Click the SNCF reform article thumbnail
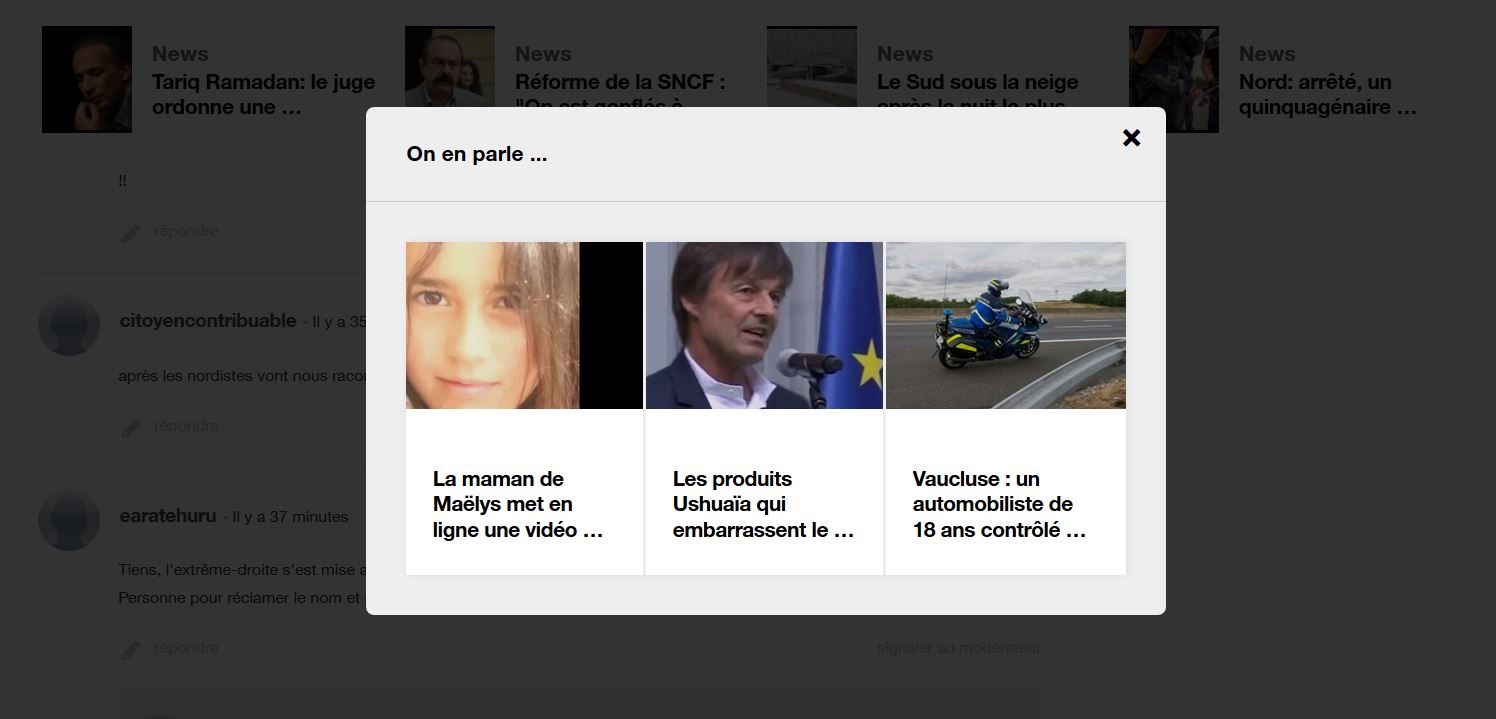The height and width of the screenshot is (719, 1496). pos(450,67)
